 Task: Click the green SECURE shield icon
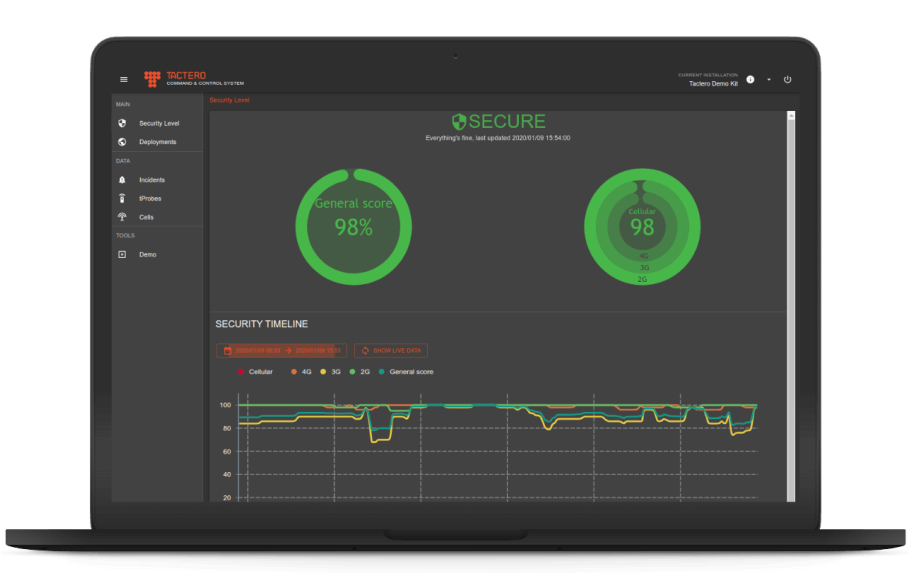pos(459,122)
